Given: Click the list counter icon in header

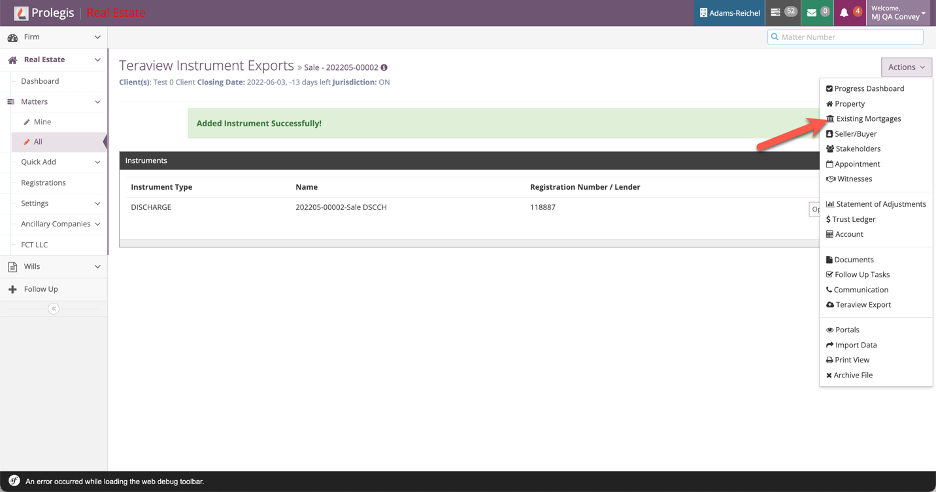Looking at the screenshot, I should 775,13.
